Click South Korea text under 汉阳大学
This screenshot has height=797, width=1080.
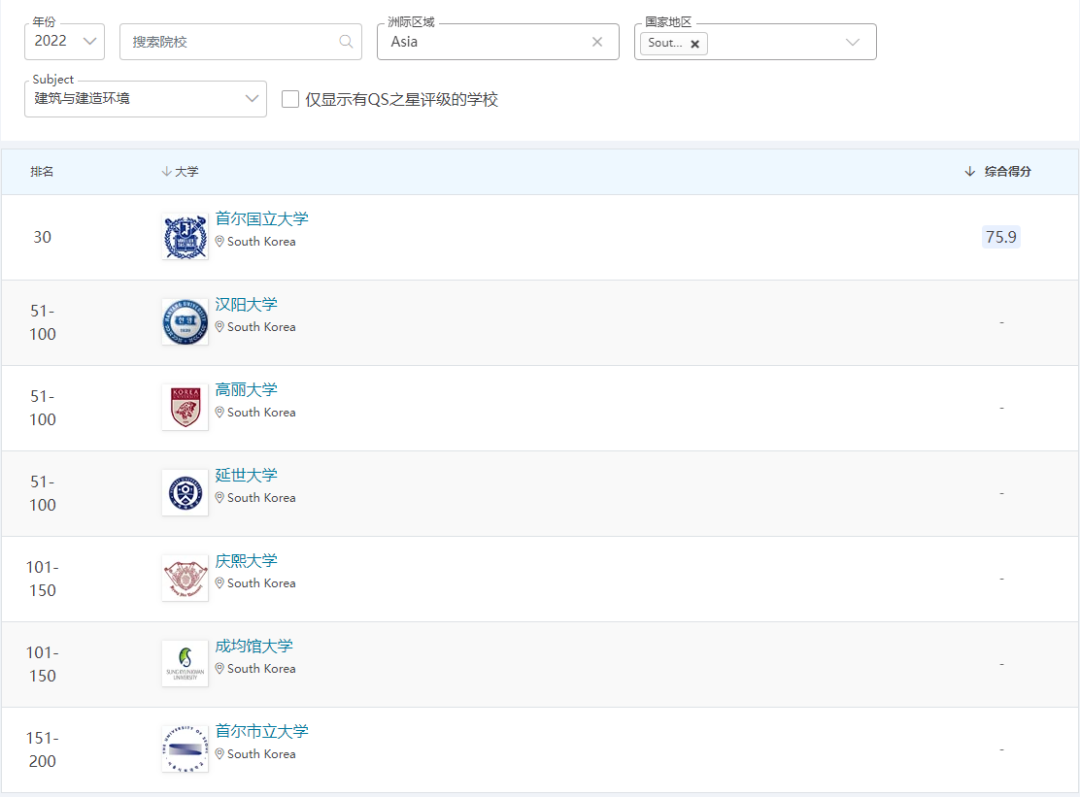coord(262,327)
